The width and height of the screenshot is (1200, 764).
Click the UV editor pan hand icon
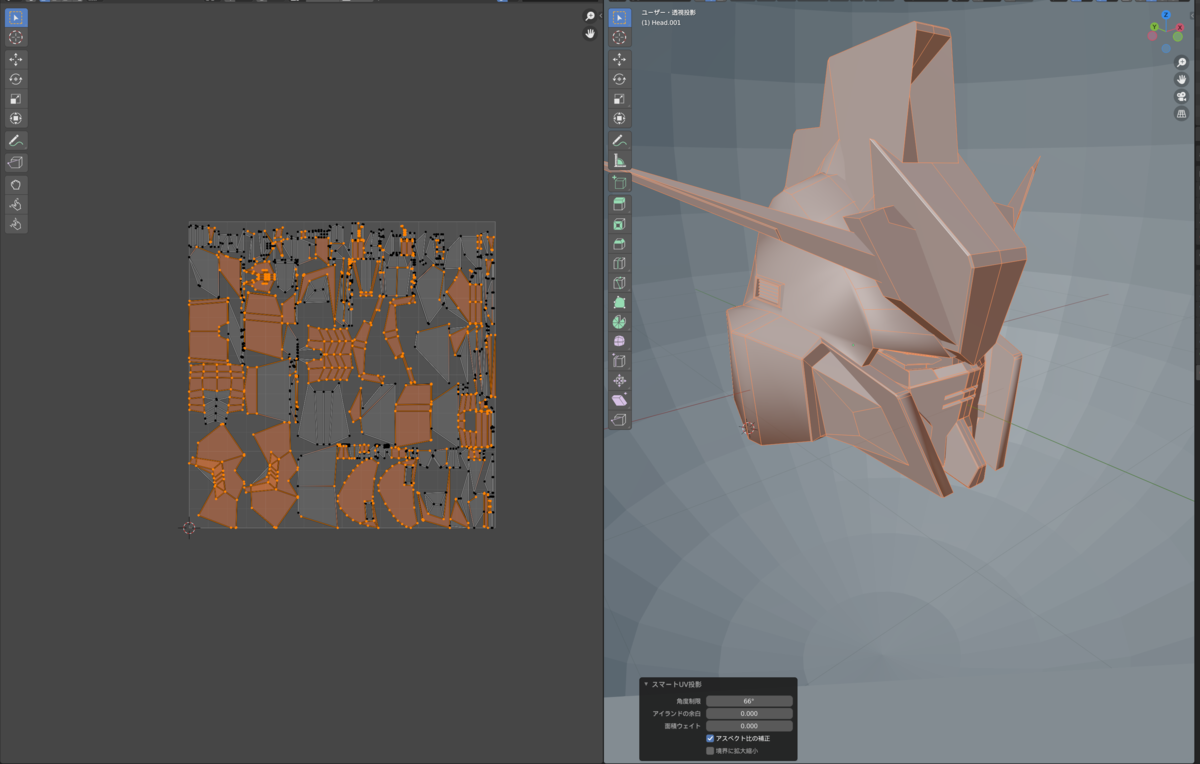click(590, 33)
